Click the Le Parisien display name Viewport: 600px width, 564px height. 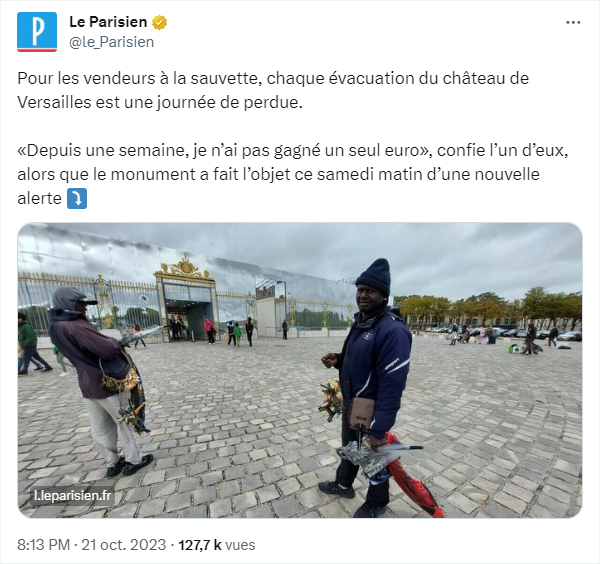108,22
